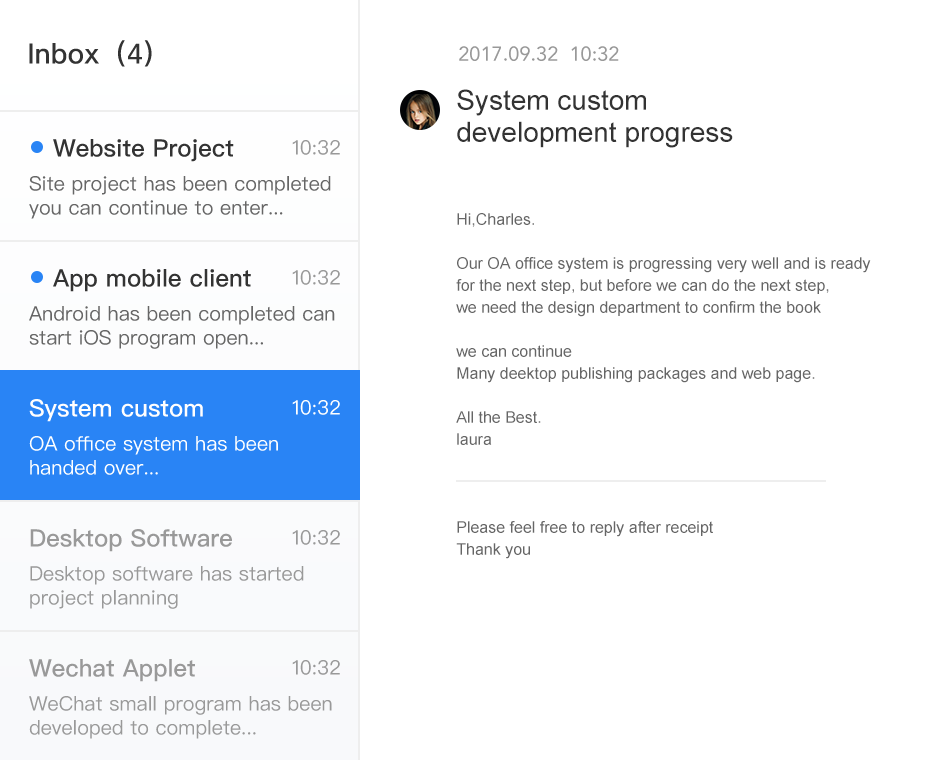Click the 'System custom development progress' subject heading
Viewport: 930px width, 760px height.
point(594,116)
